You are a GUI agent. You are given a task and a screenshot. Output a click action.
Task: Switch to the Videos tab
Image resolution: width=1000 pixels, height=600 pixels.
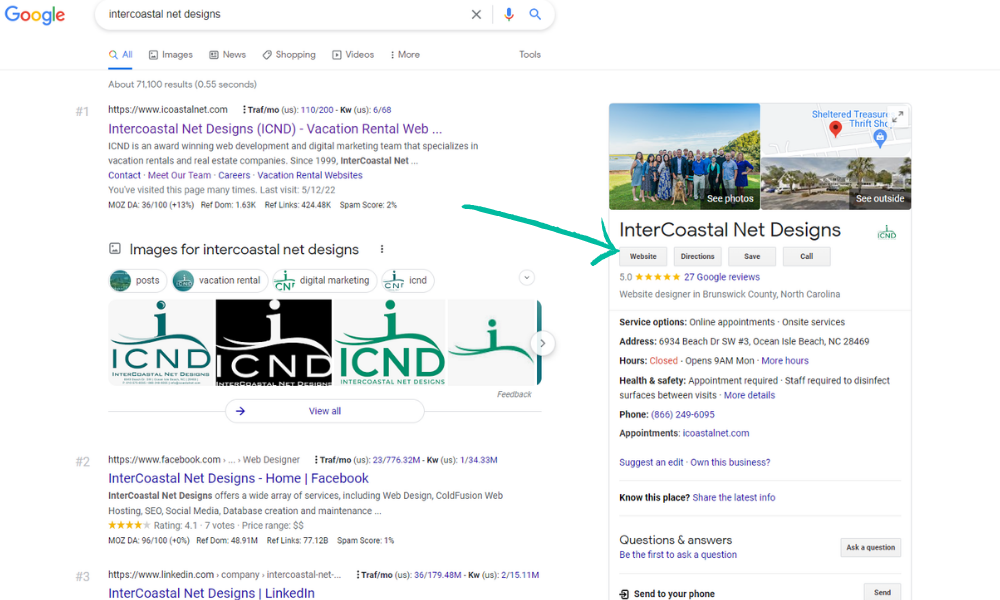tap(353, 55)
